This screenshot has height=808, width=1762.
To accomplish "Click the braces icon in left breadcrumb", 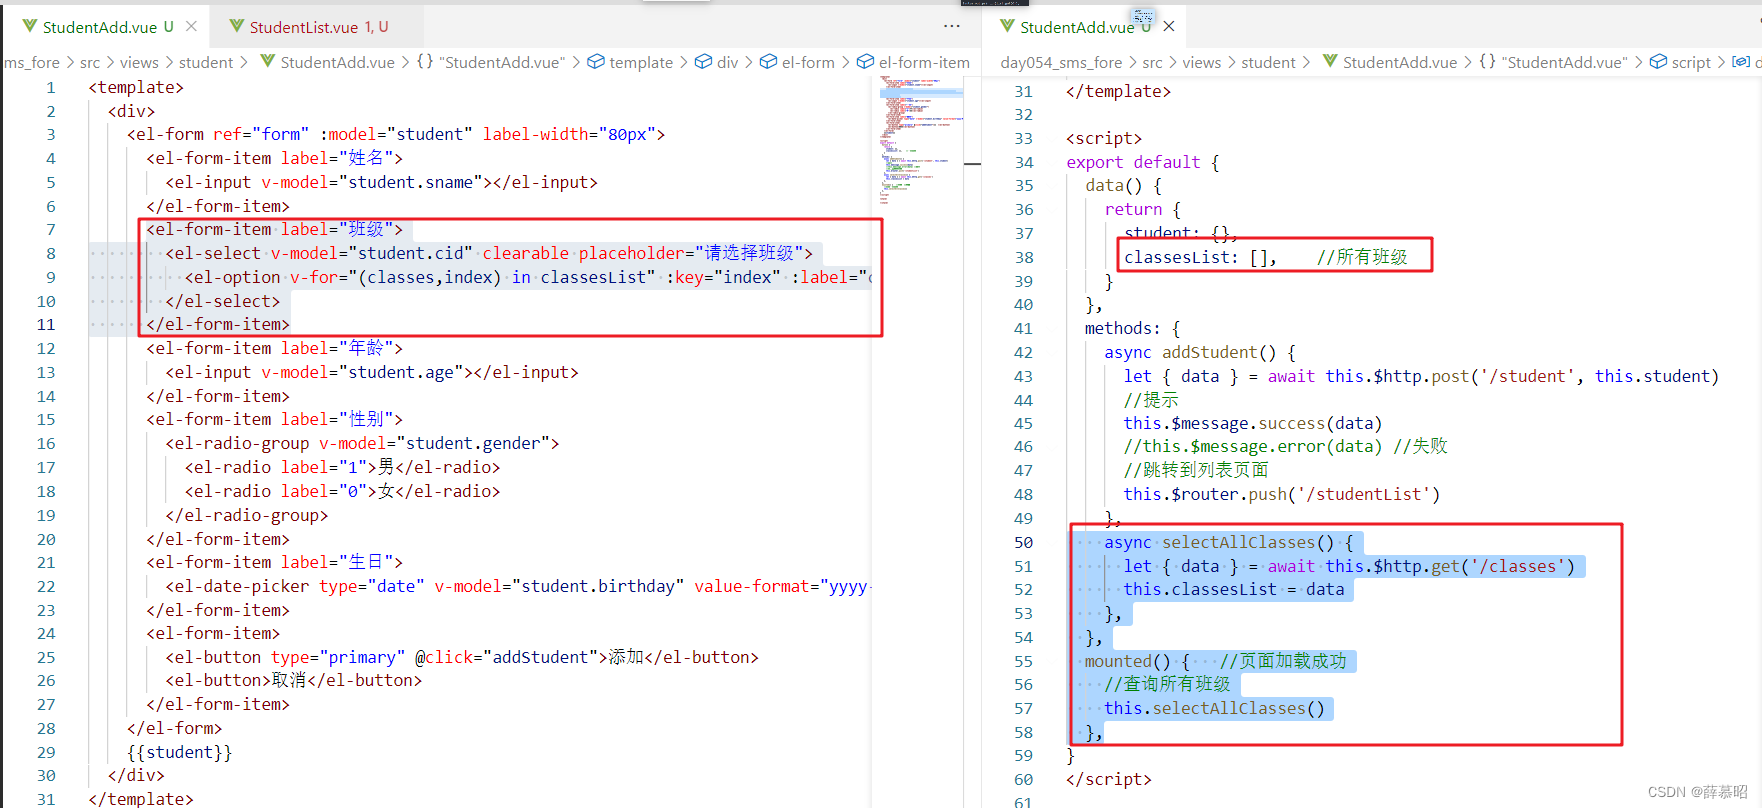I will (425, 62).
